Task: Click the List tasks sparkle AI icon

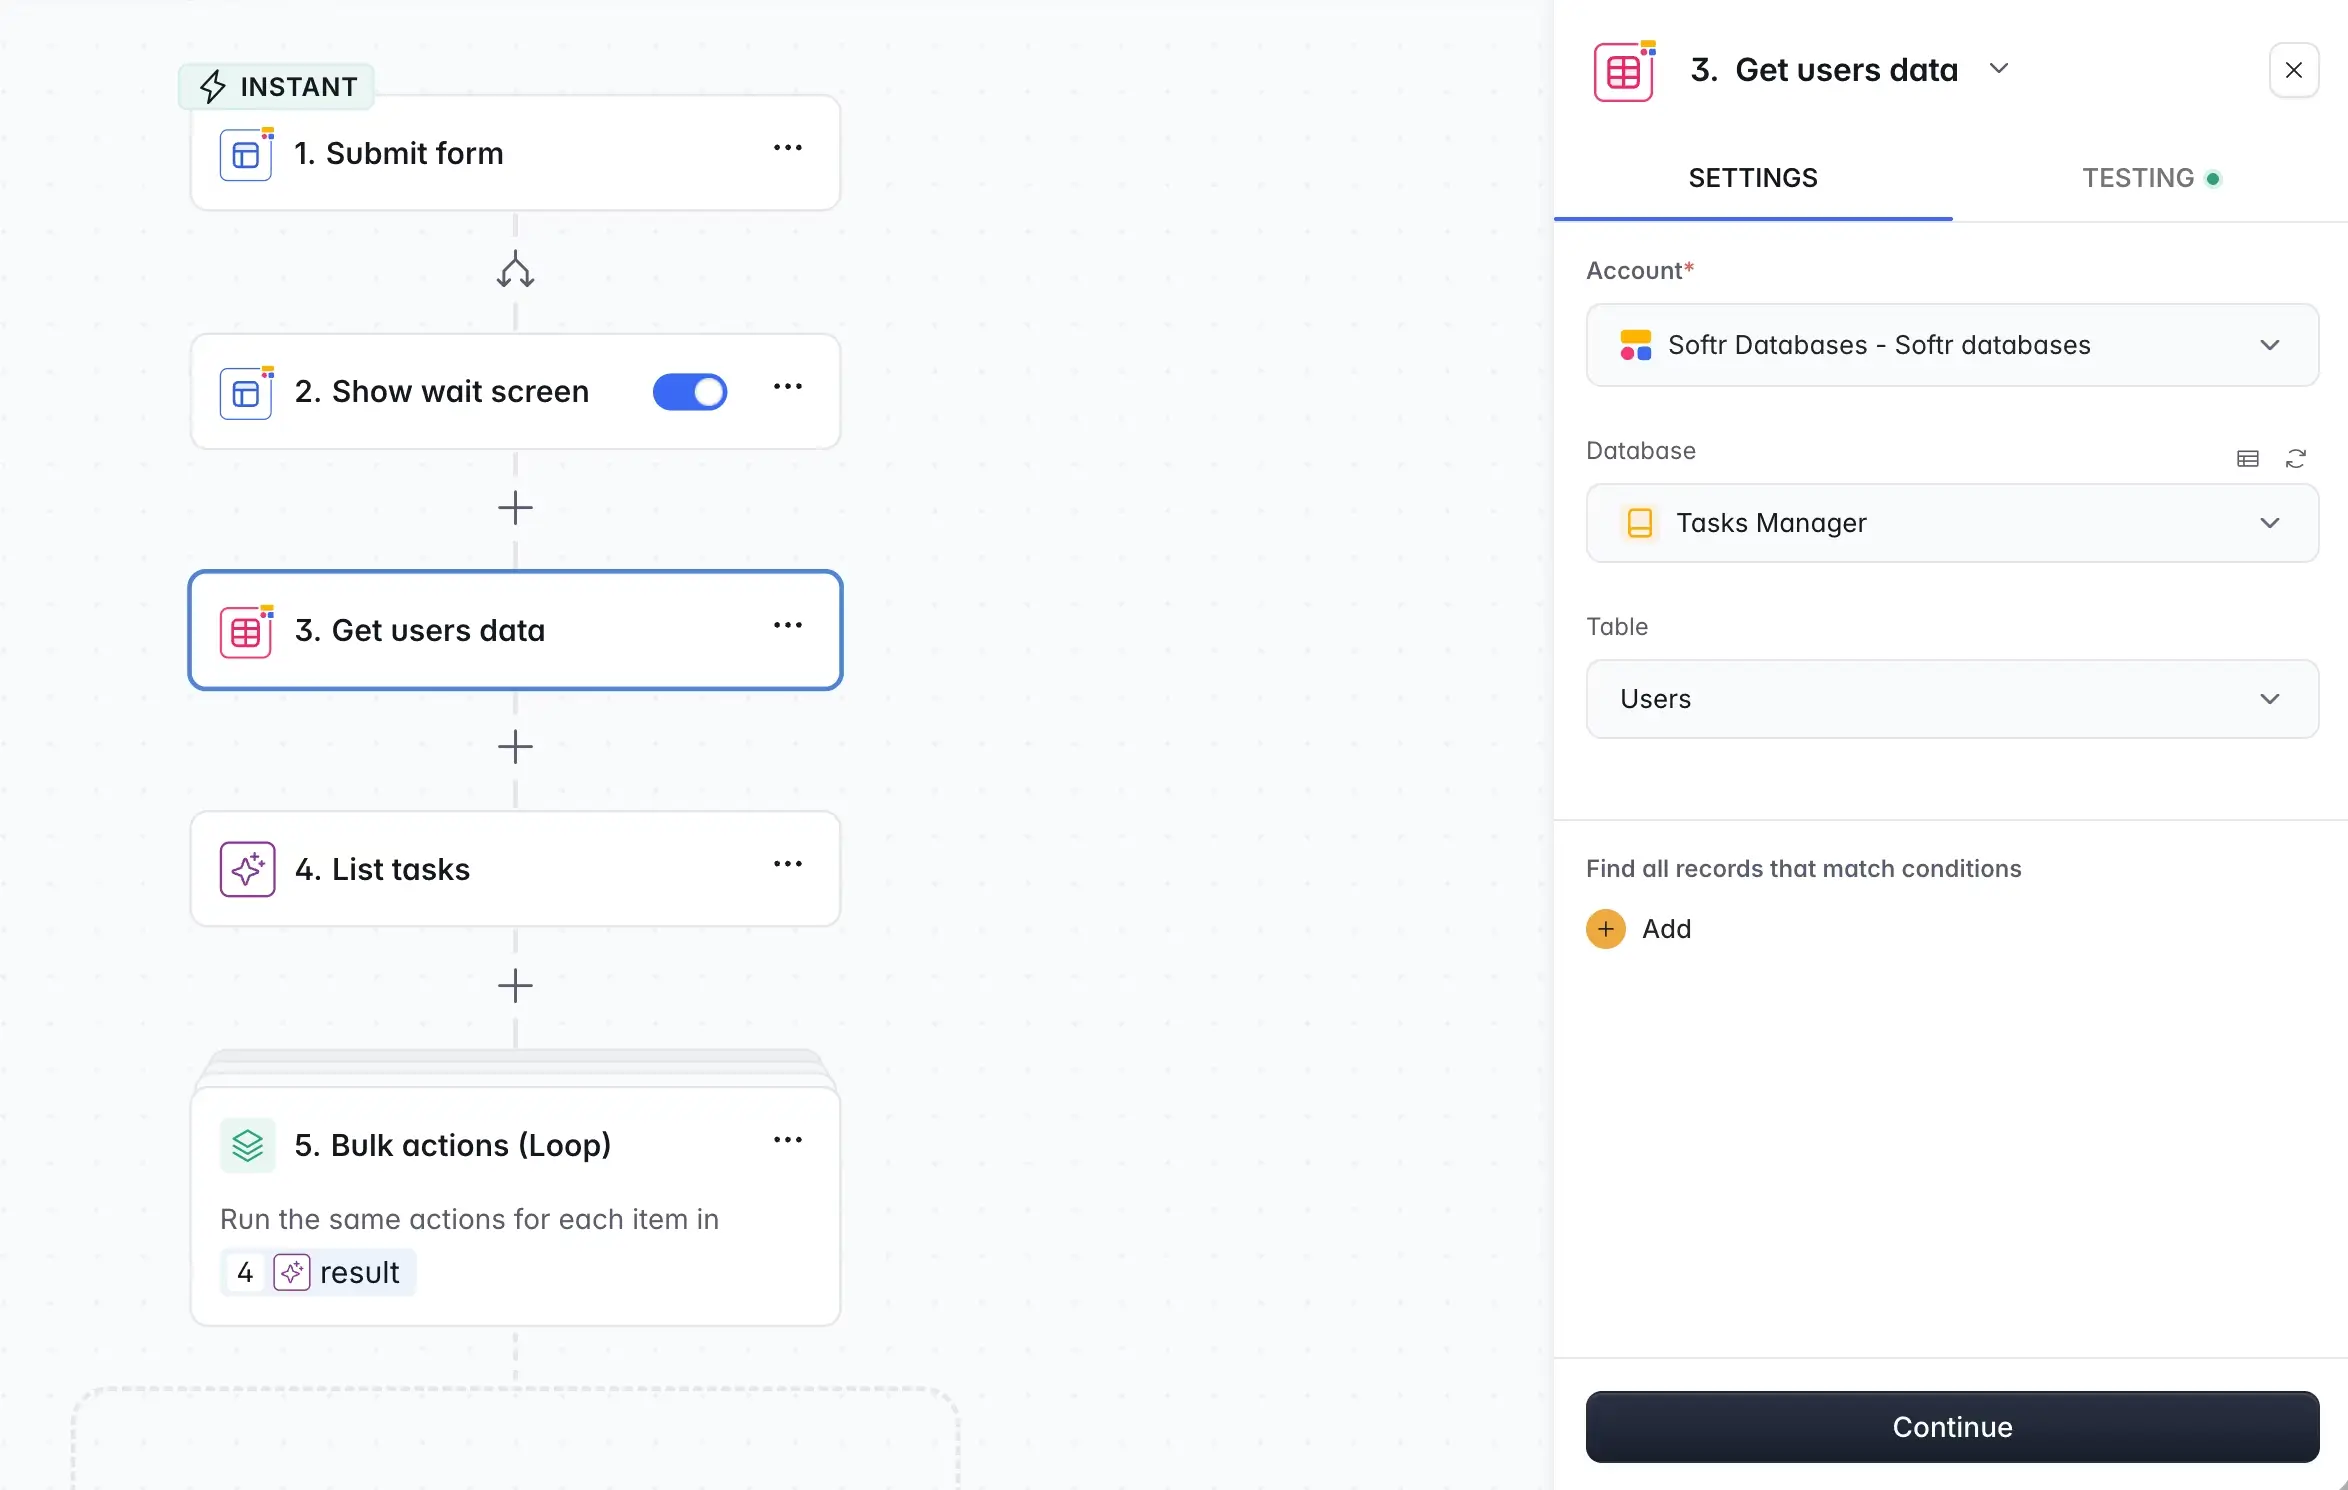Action: (x=246, y=869)
